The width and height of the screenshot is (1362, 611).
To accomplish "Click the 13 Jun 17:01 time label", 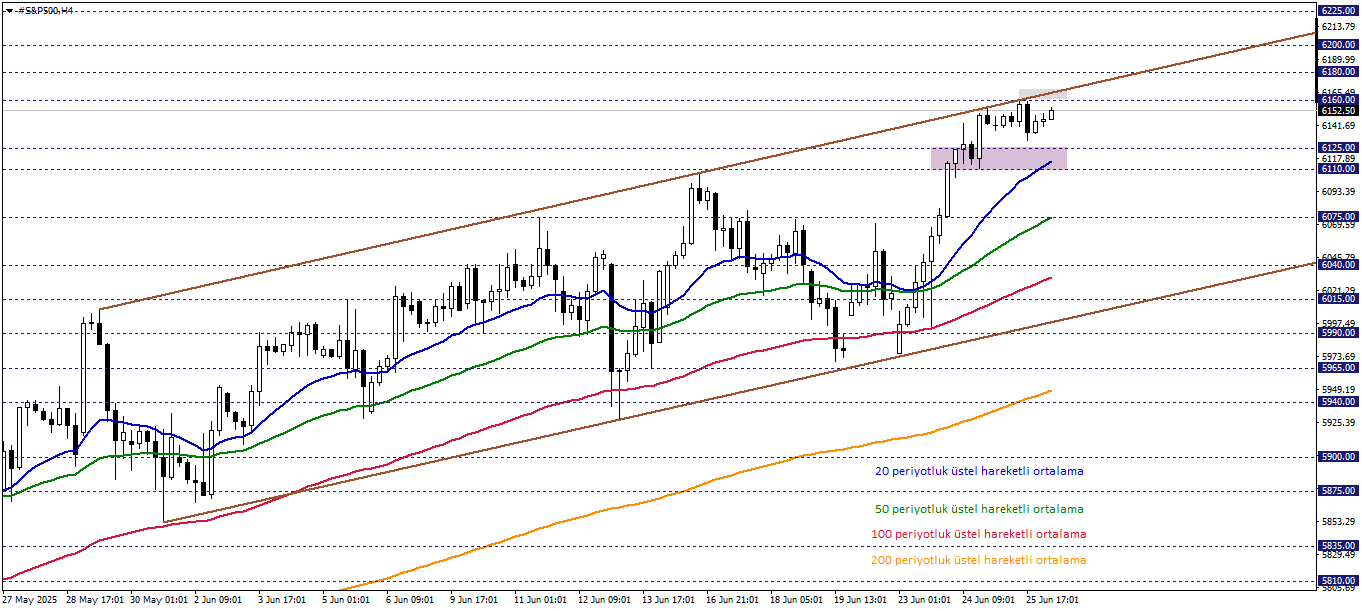I will coord(669,601).
